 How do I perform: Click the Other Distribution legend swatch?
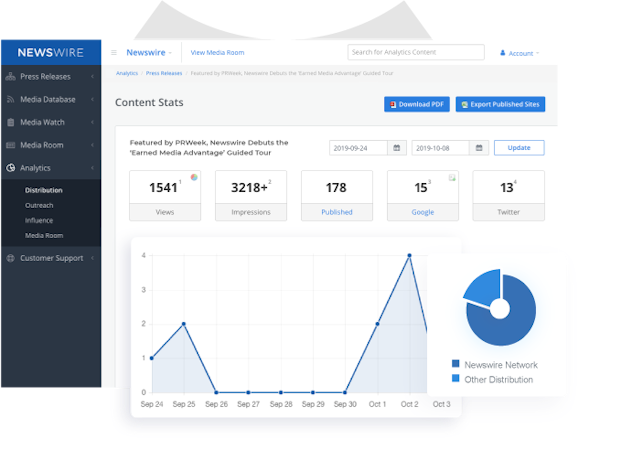pyautogui.click(x=456, y=378)
